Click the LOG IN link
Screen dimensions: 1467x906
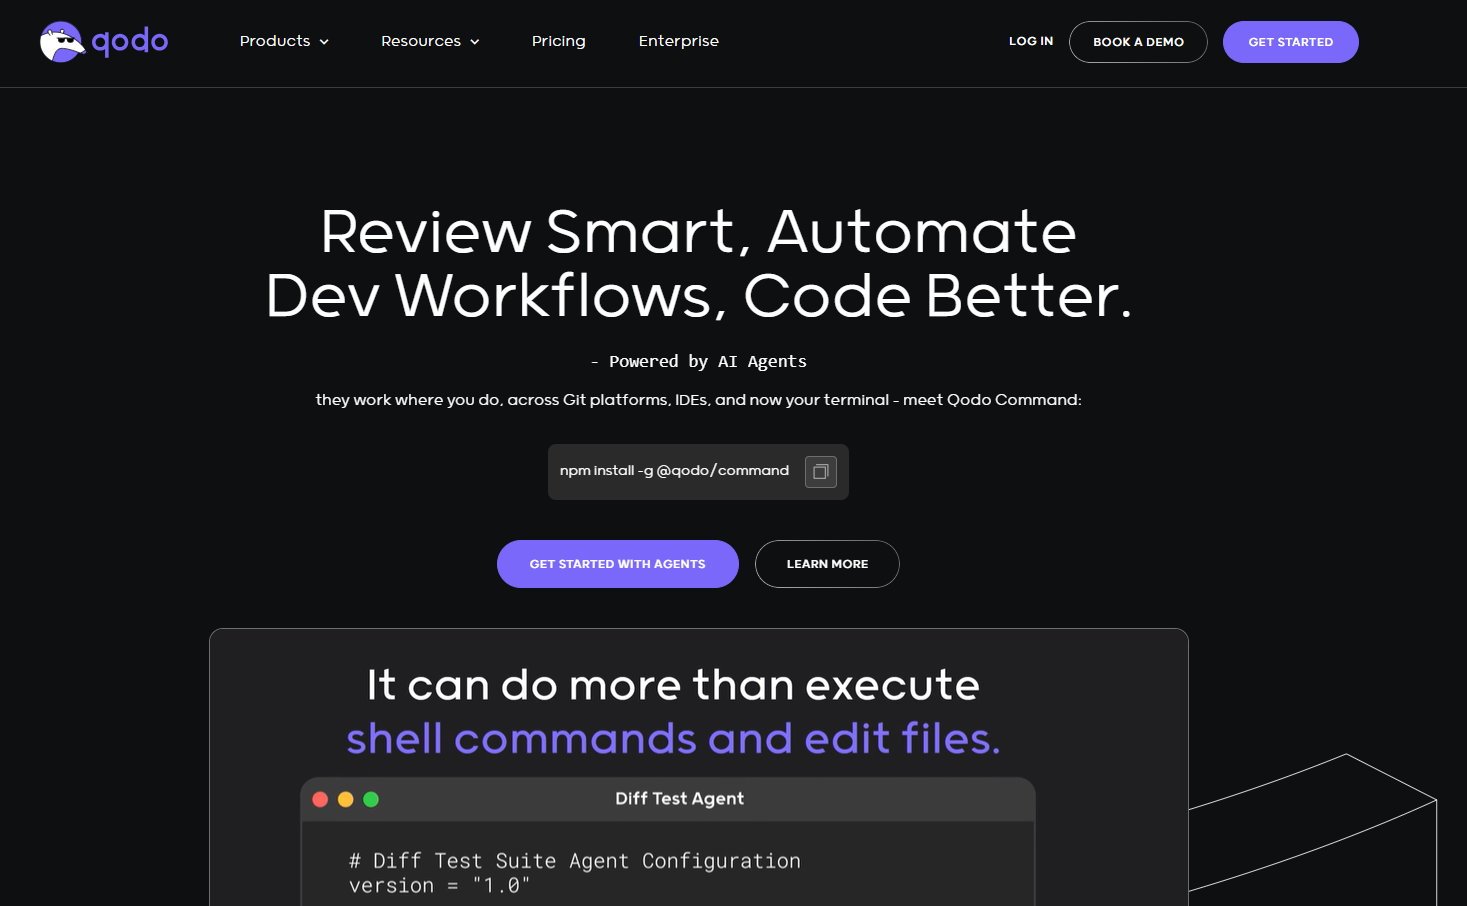point(1031,41)
